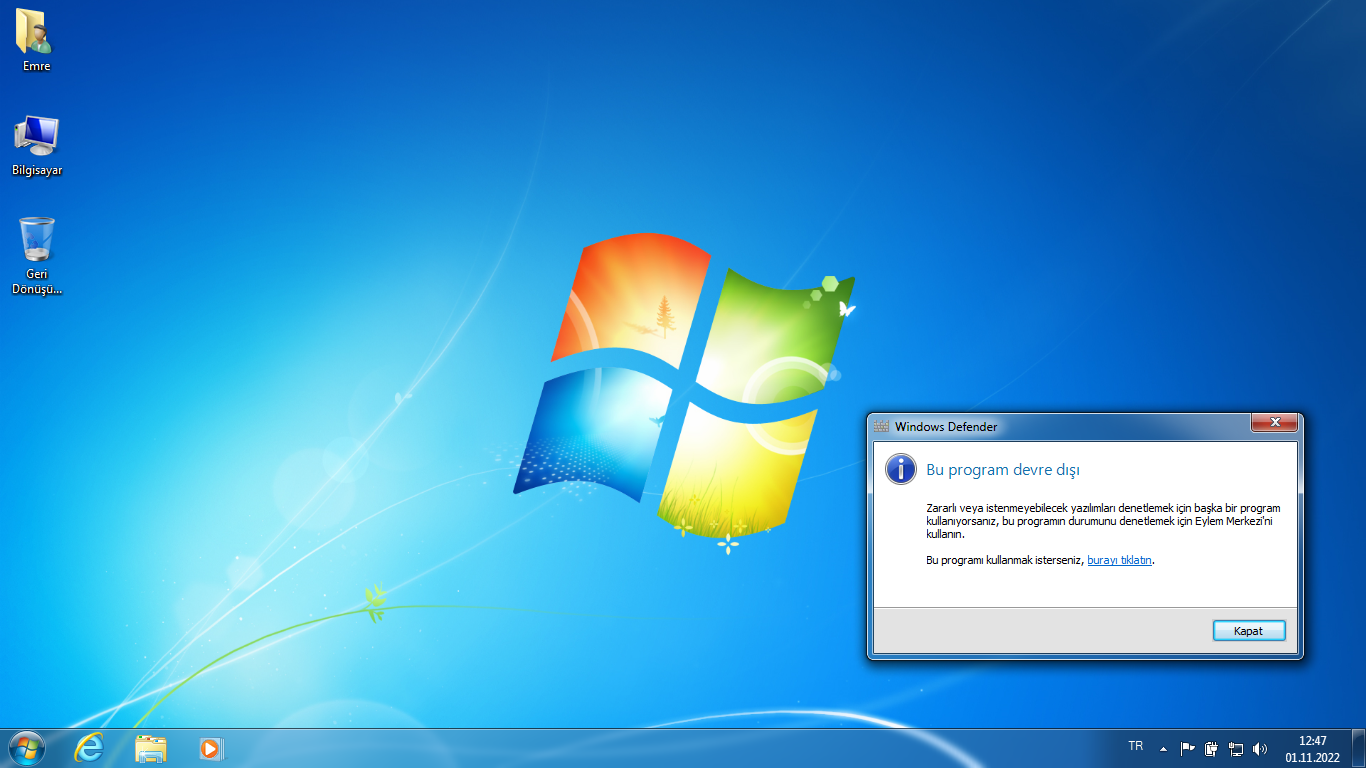Click the Windows Defender title text
1366x768 pixels.
(x=946, y=427)
